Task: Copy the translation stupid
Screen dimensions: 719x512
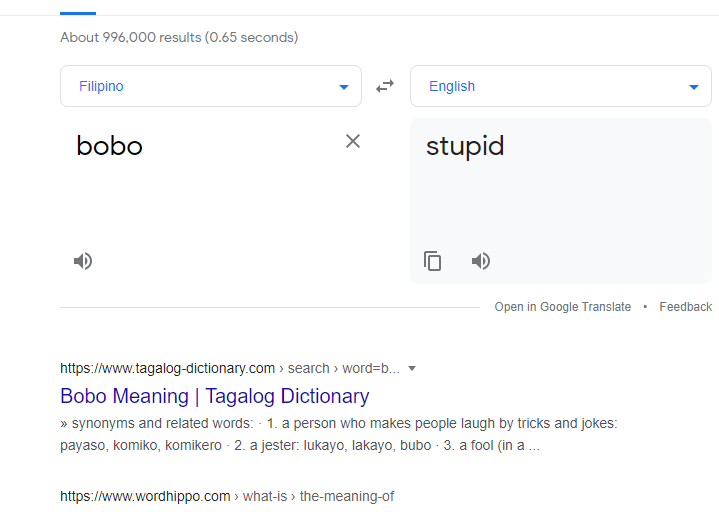Action: tap(432, 261)
